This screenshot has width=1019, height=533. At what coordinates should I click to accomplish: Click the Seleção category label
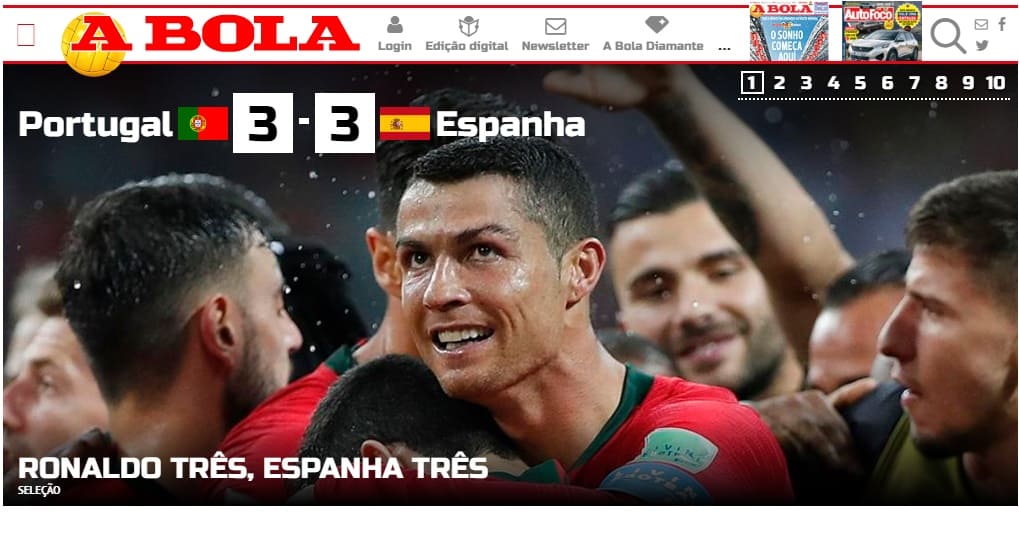pyautogui.click(x=39, y=490)
